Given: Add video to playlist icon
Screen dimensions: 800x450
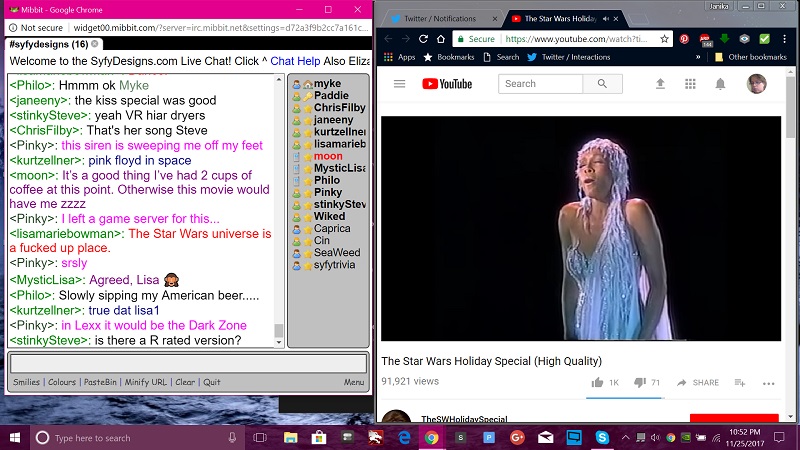Looking at the screenshot, I should pyautogui.click(x=740, y=382).
